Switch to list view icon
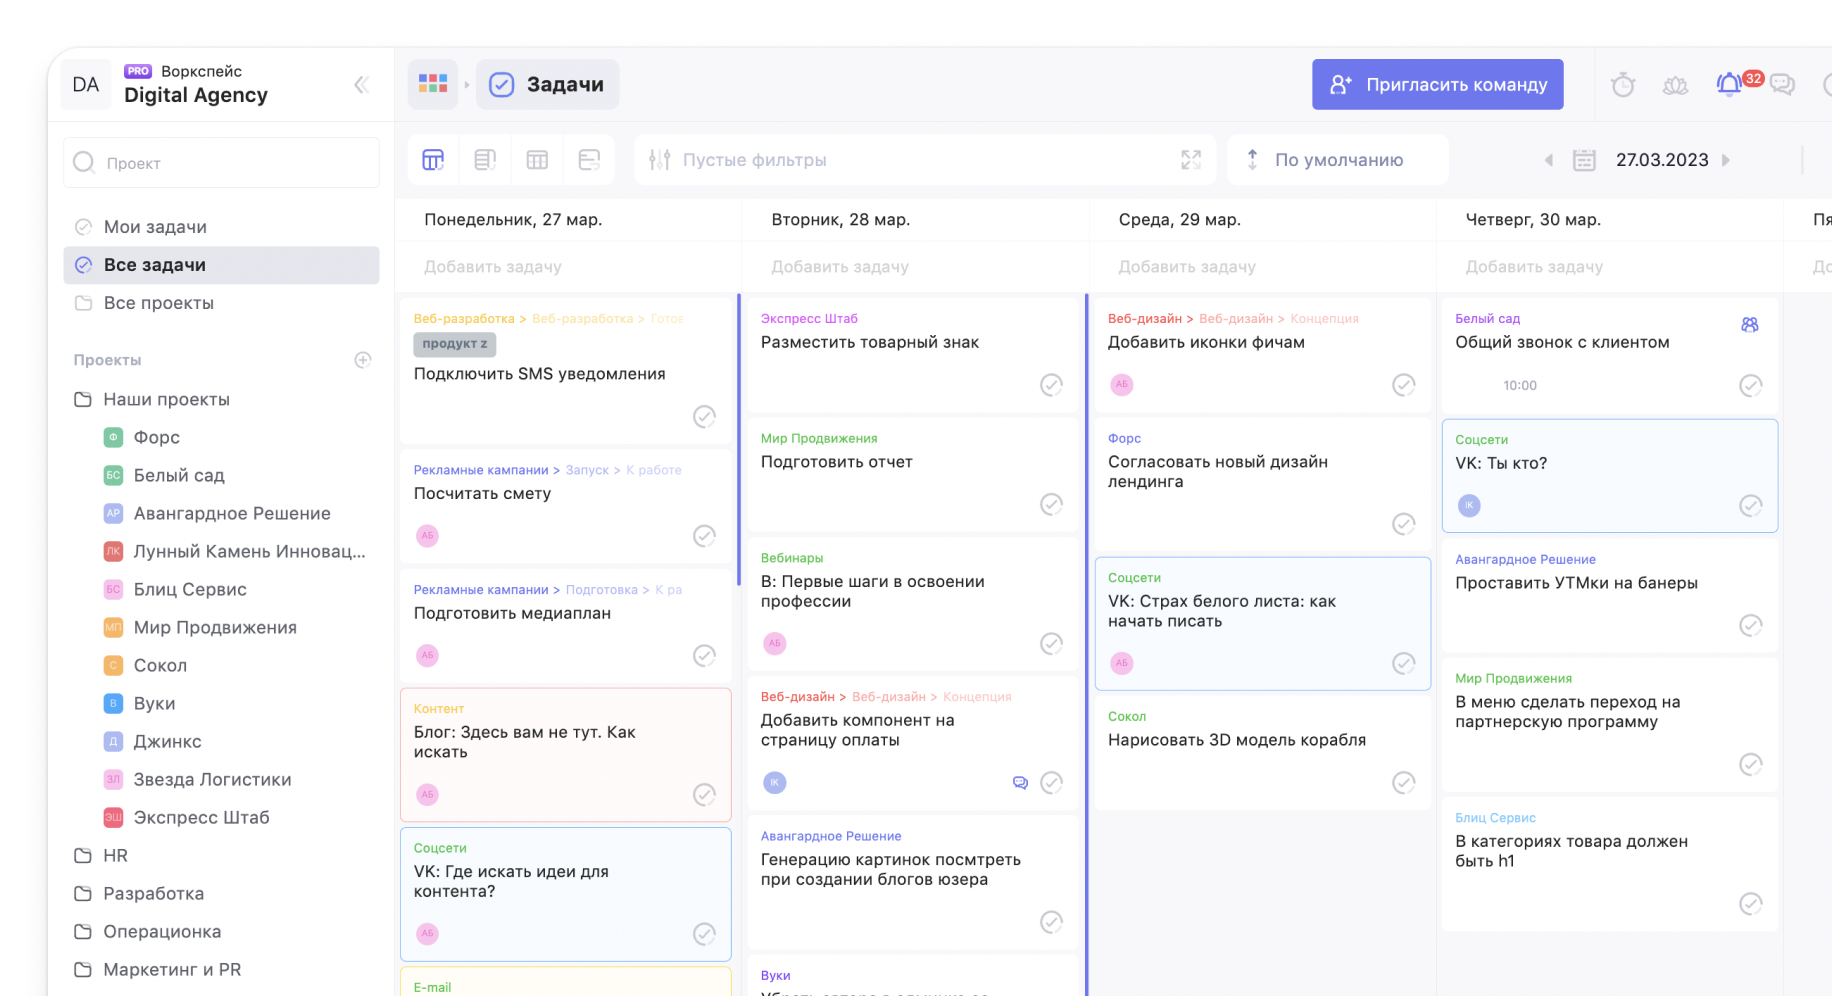 pos(485,160)
